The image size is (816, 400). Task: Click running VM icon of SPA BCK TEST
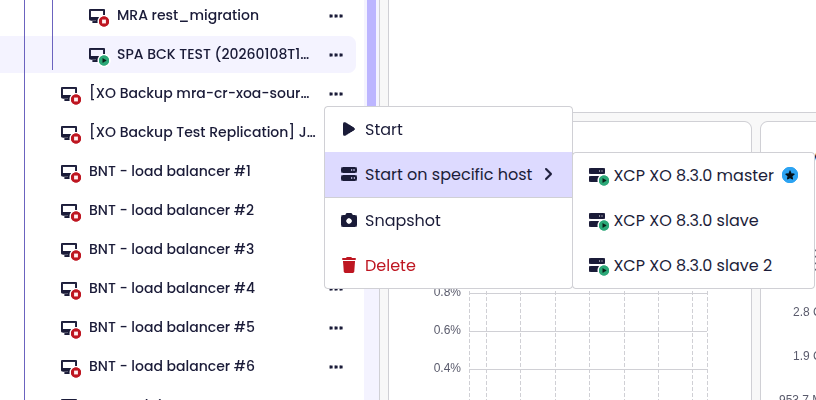click(x=99, y=55)
